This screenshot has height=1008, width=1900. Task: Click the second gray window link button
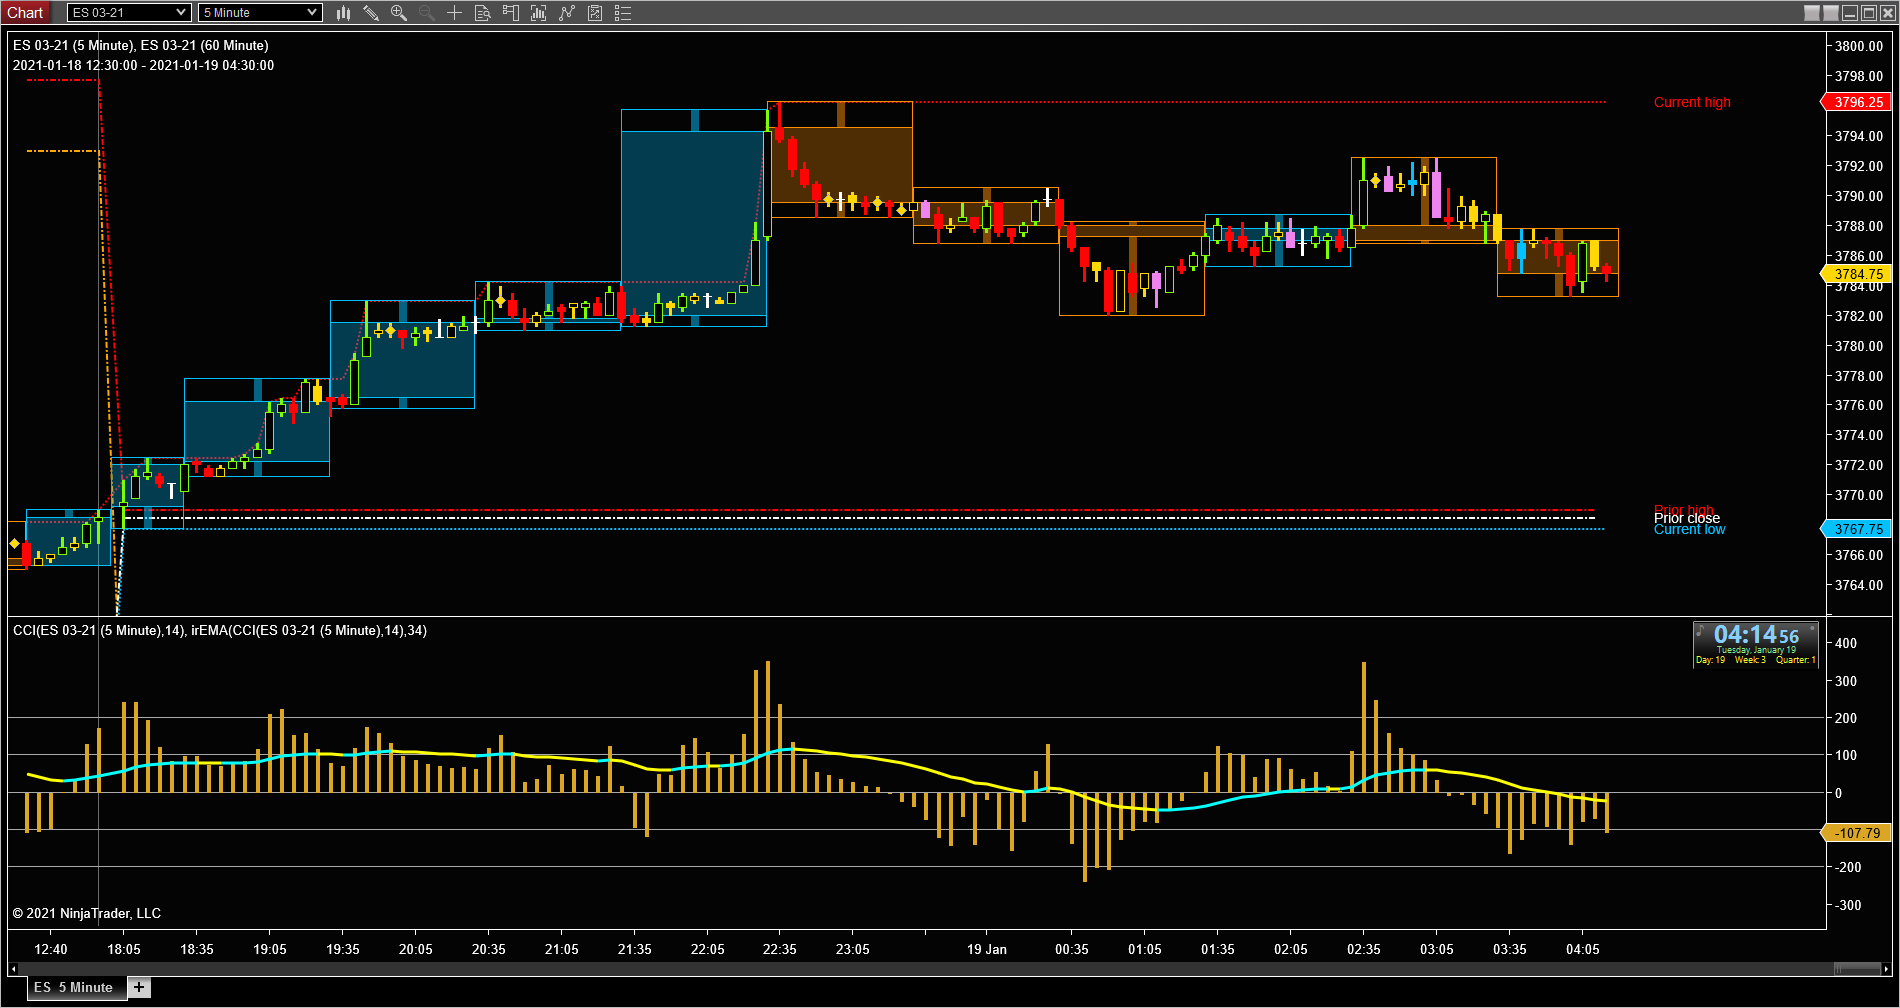coord(1831,13)
